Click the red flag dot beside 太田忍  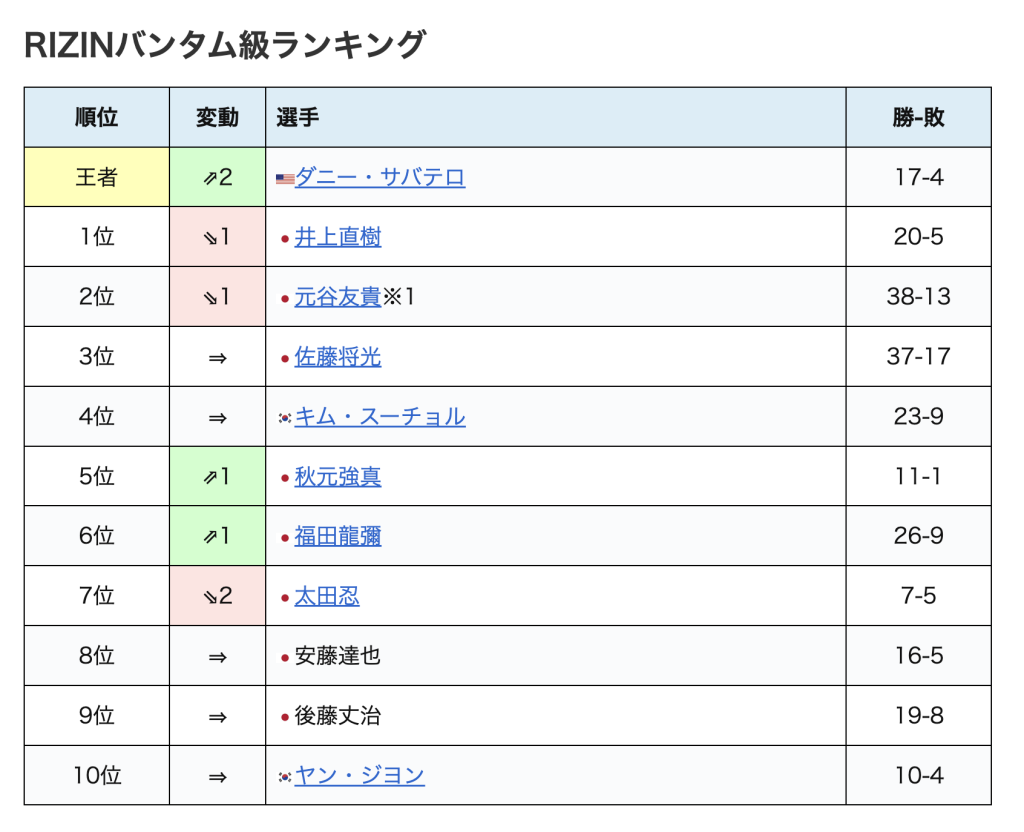point(285,598)
